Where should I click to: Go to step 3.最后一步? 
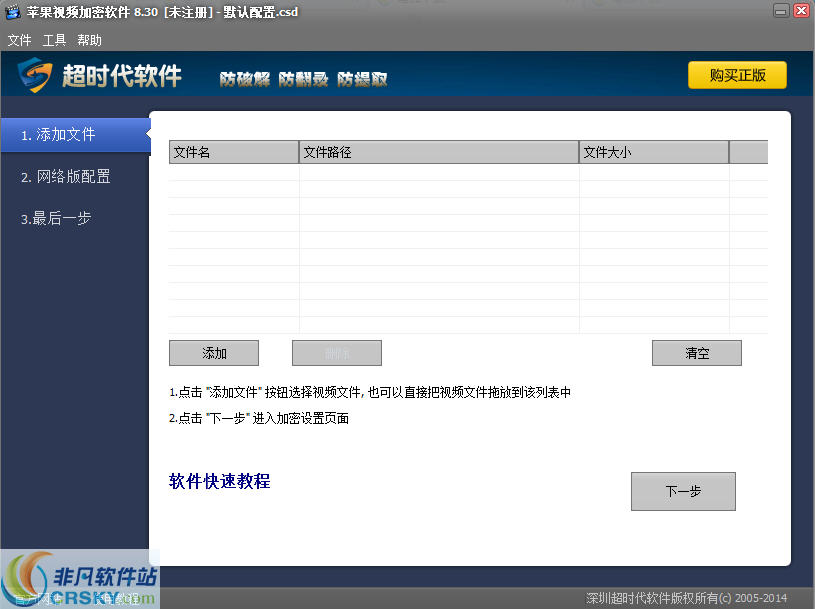[x=56, y=218]
